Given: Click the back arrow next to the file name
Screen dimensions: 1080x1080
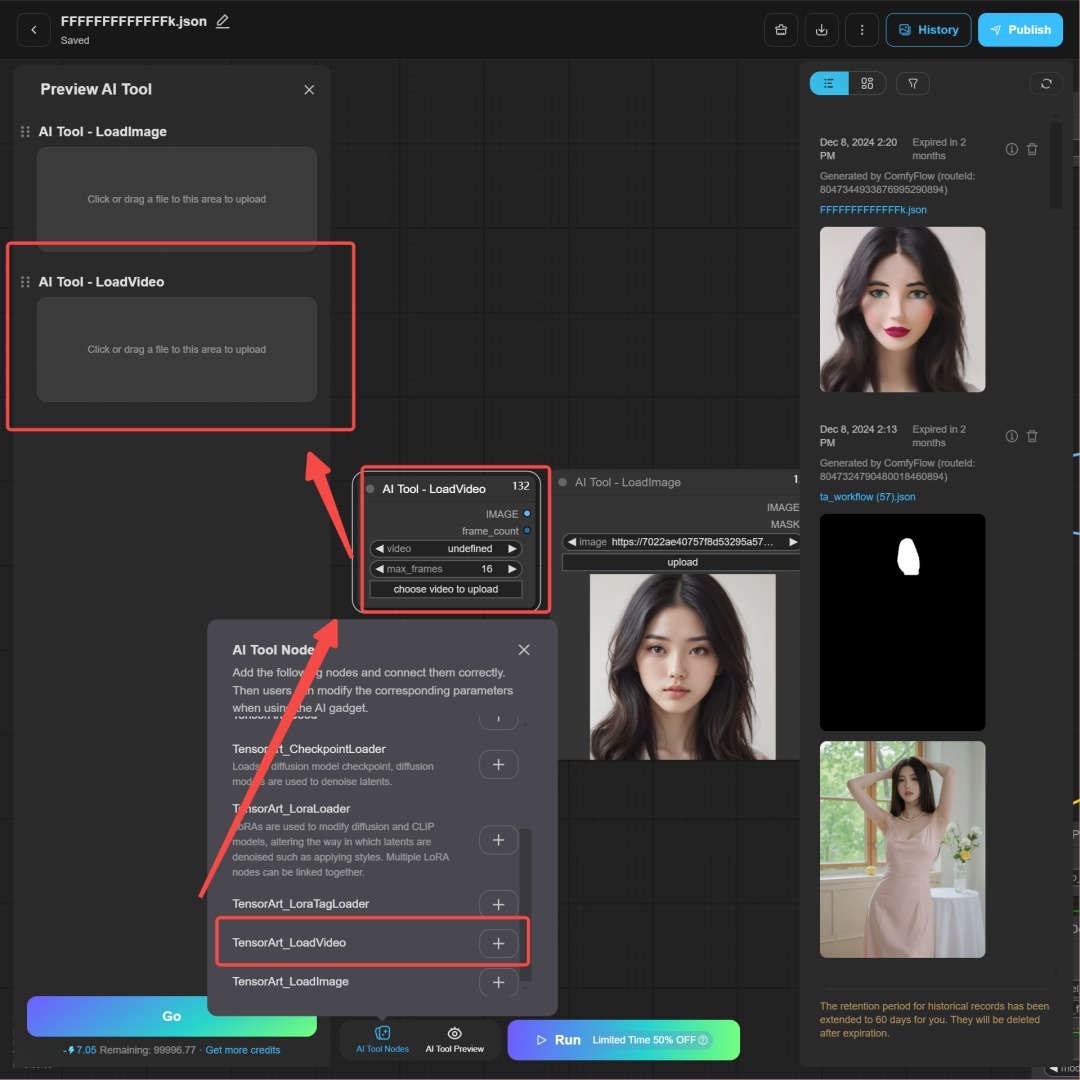Looking at the screenshot, I should click(x=34, y=30).
